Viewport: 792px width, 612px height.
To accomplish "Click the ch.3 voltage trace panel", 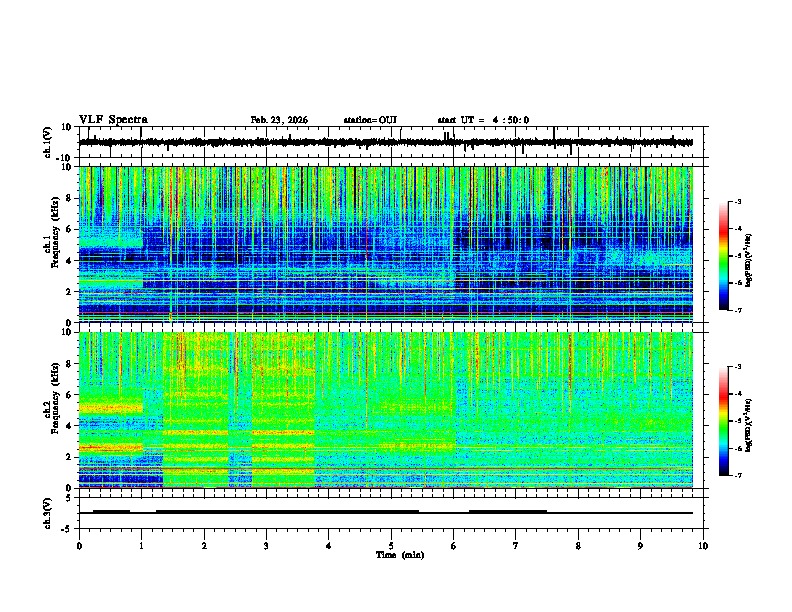I will click(393, 513).
